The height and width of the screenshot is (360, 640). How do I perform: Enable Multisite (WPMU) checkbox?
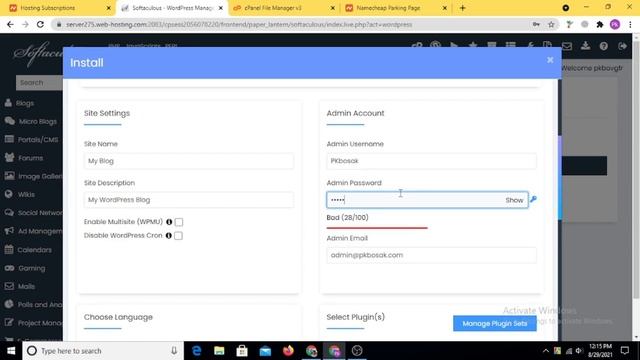point(179,222)
